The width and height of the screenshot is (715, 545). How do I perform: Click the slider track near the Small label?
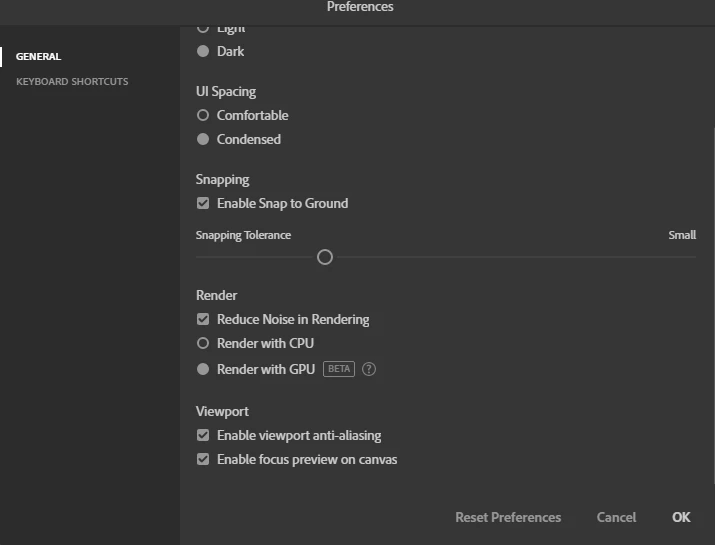(x=680, y=257)
